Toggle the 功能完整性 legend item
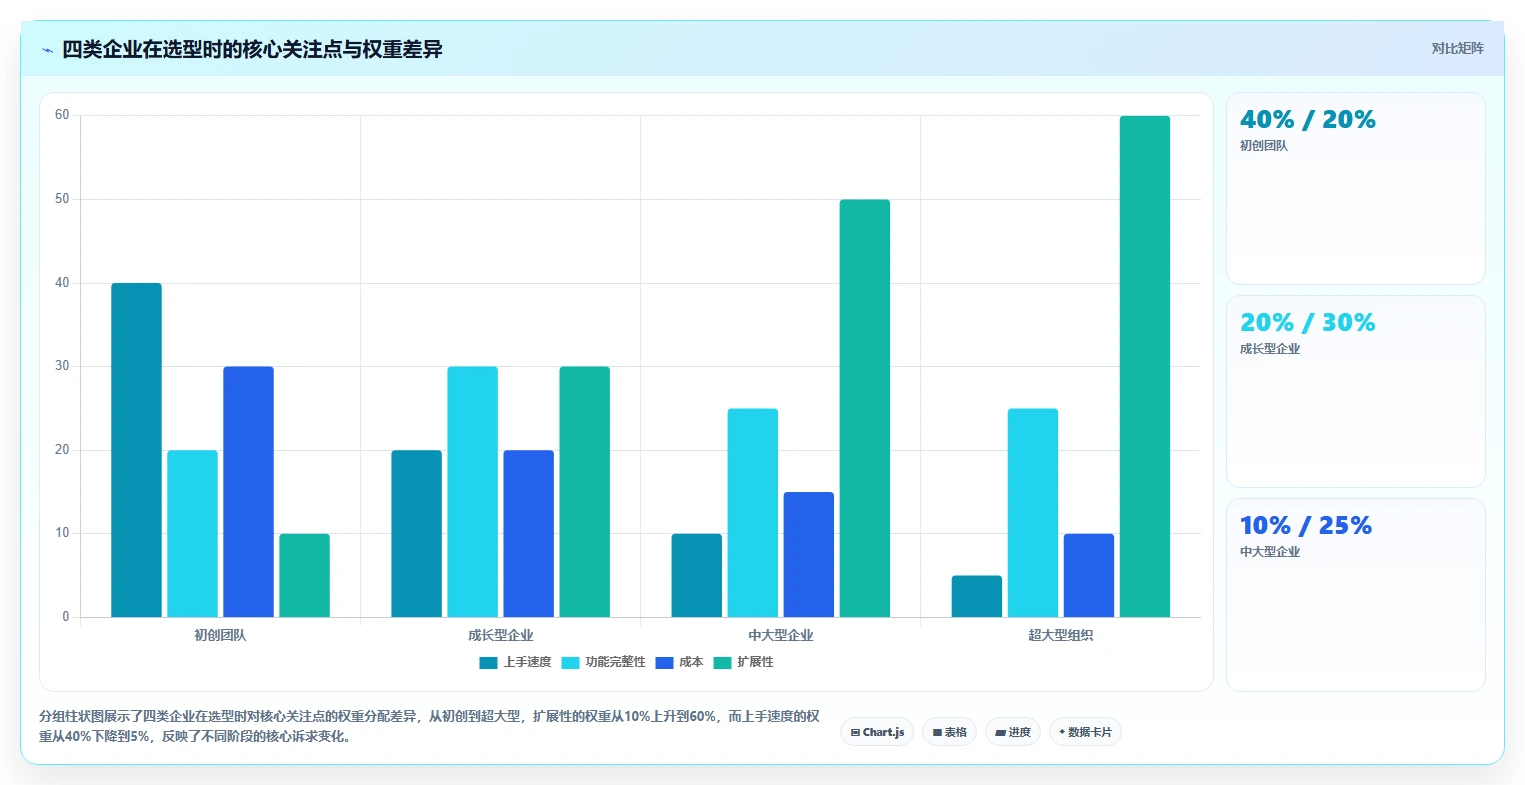 603,662
